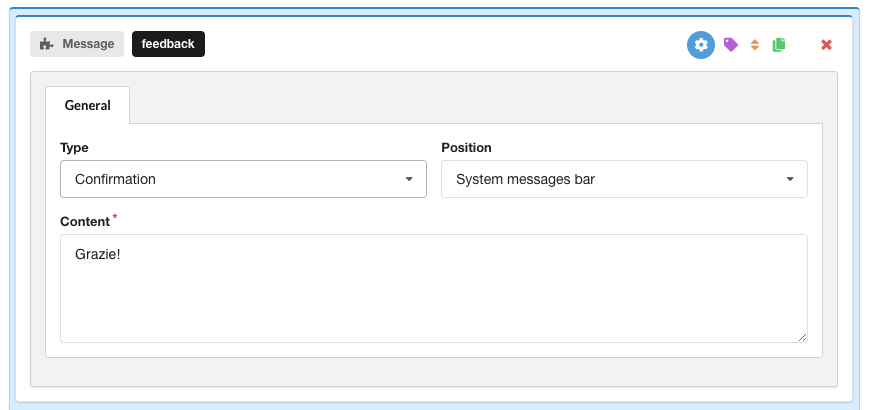Click the black feedback label

[168, 44]
